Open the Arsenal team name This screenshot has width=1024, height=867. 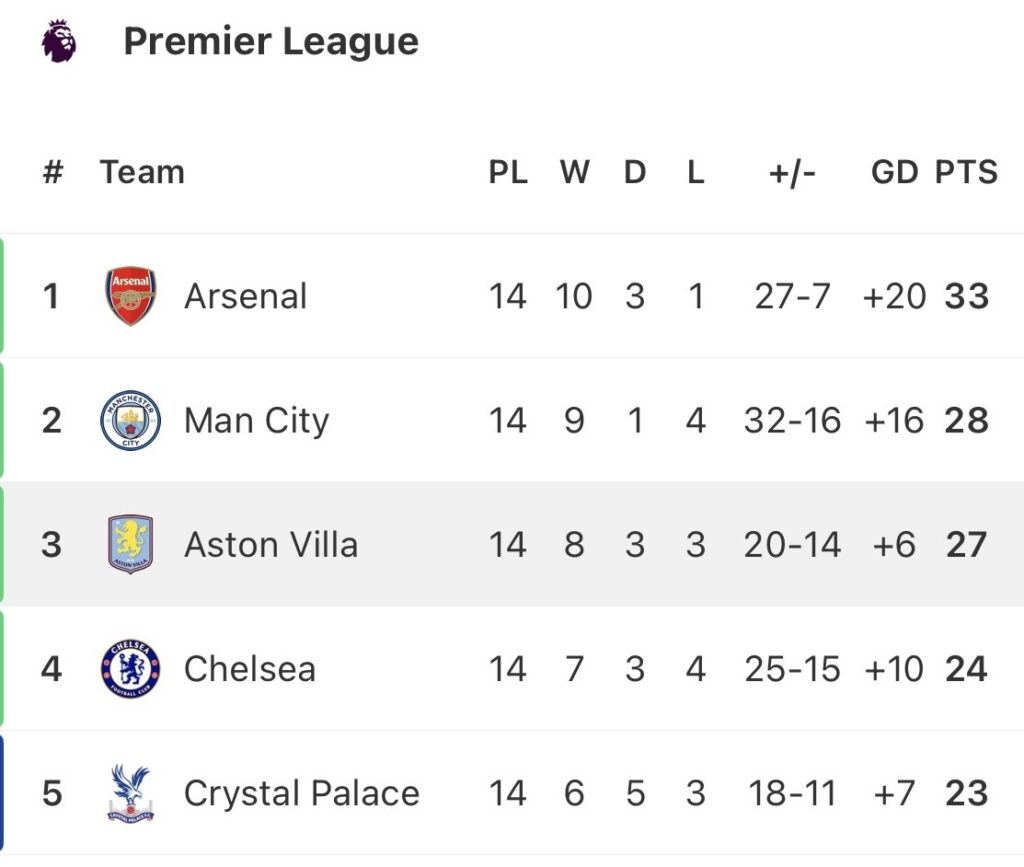point(246,297)
